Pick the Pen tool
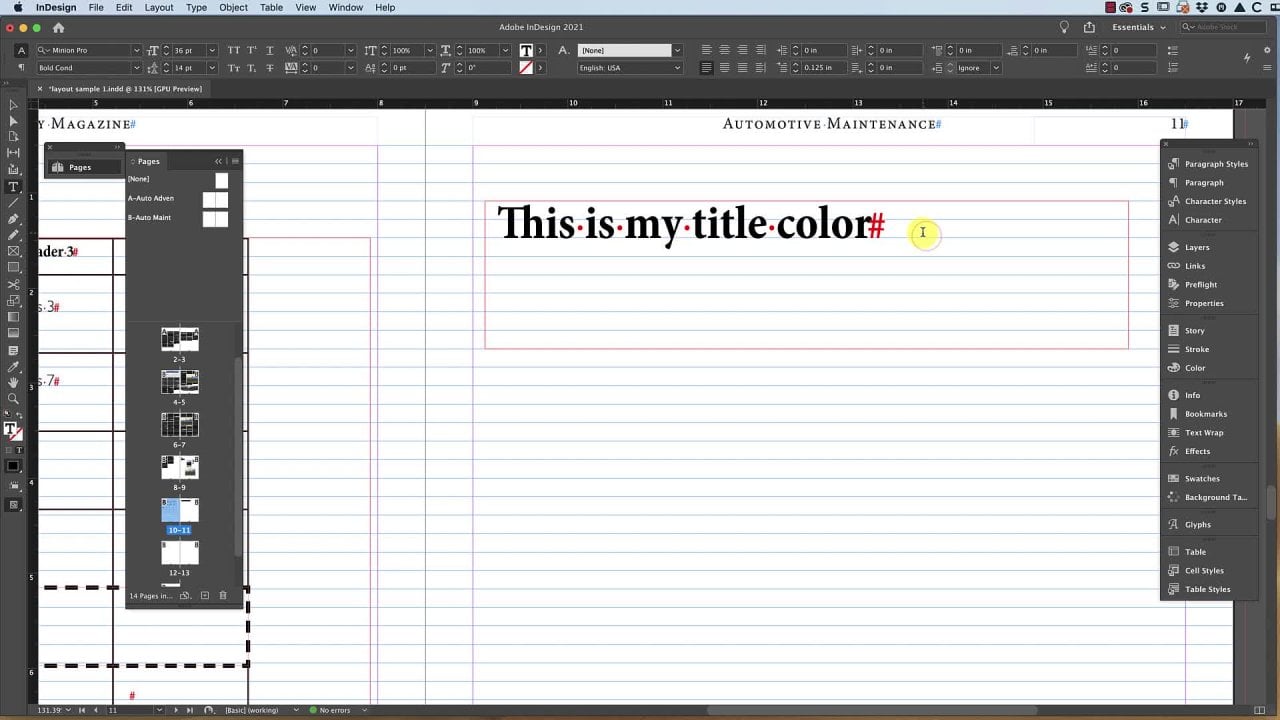 [x=13, y=219]
